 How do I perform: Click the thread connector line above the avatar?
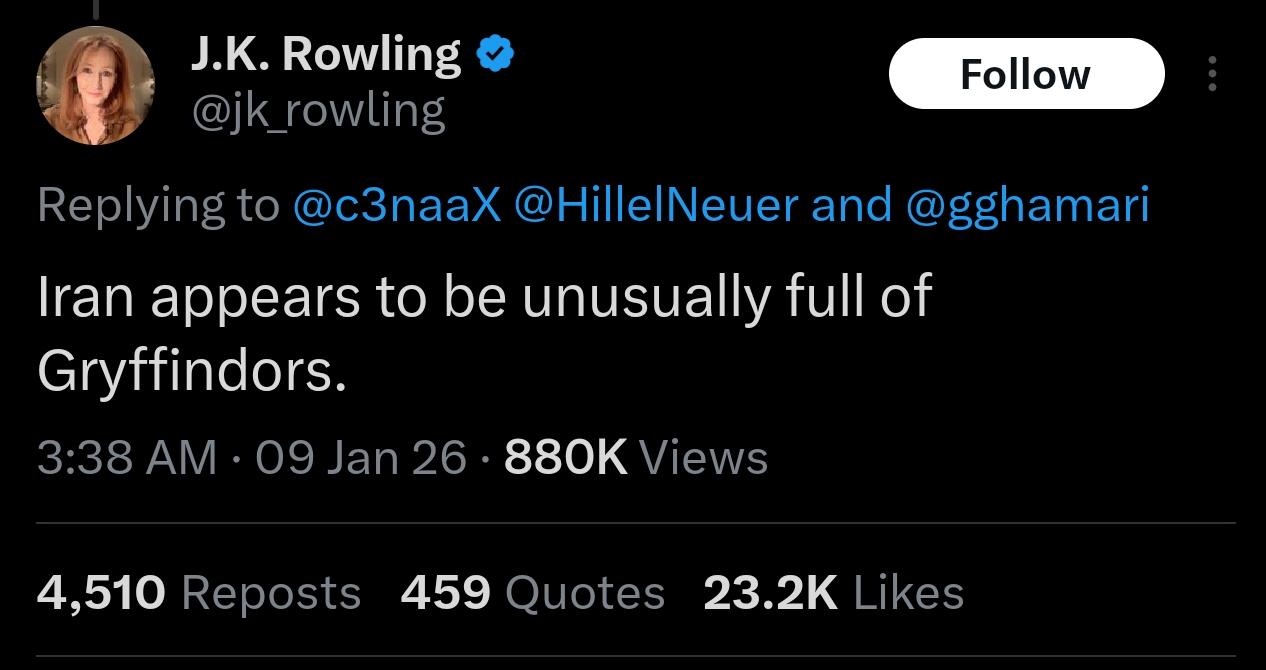tap(96, 8)
